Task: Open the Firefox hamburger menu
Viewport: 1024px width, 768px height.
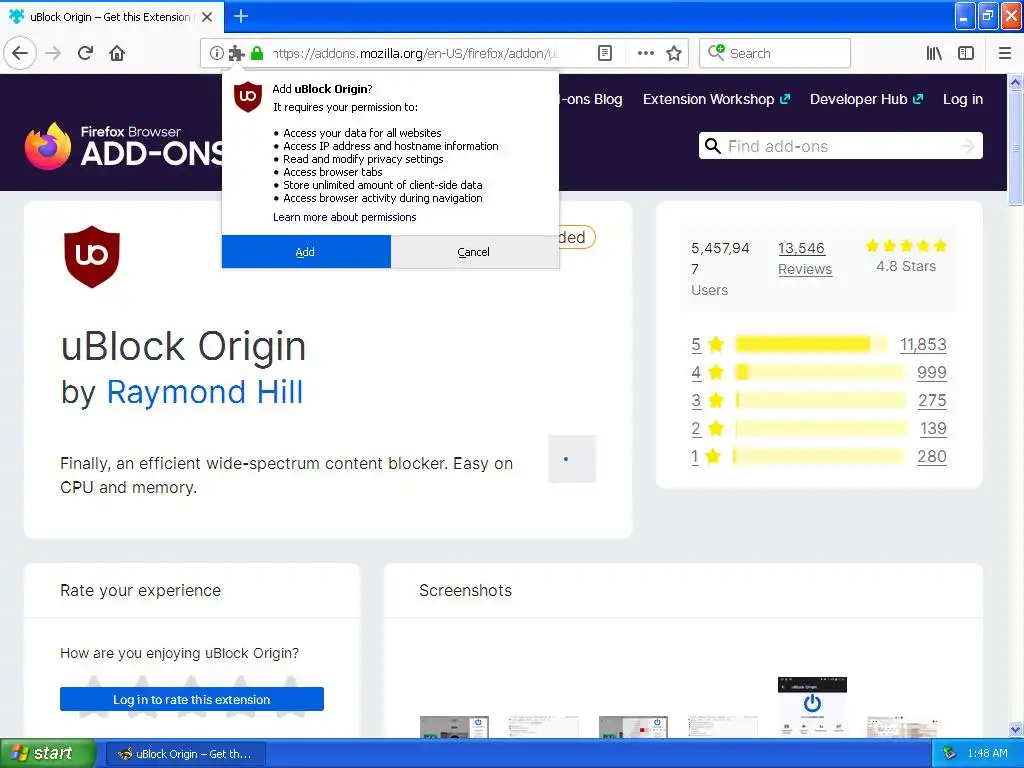Action: (1004, 53)
